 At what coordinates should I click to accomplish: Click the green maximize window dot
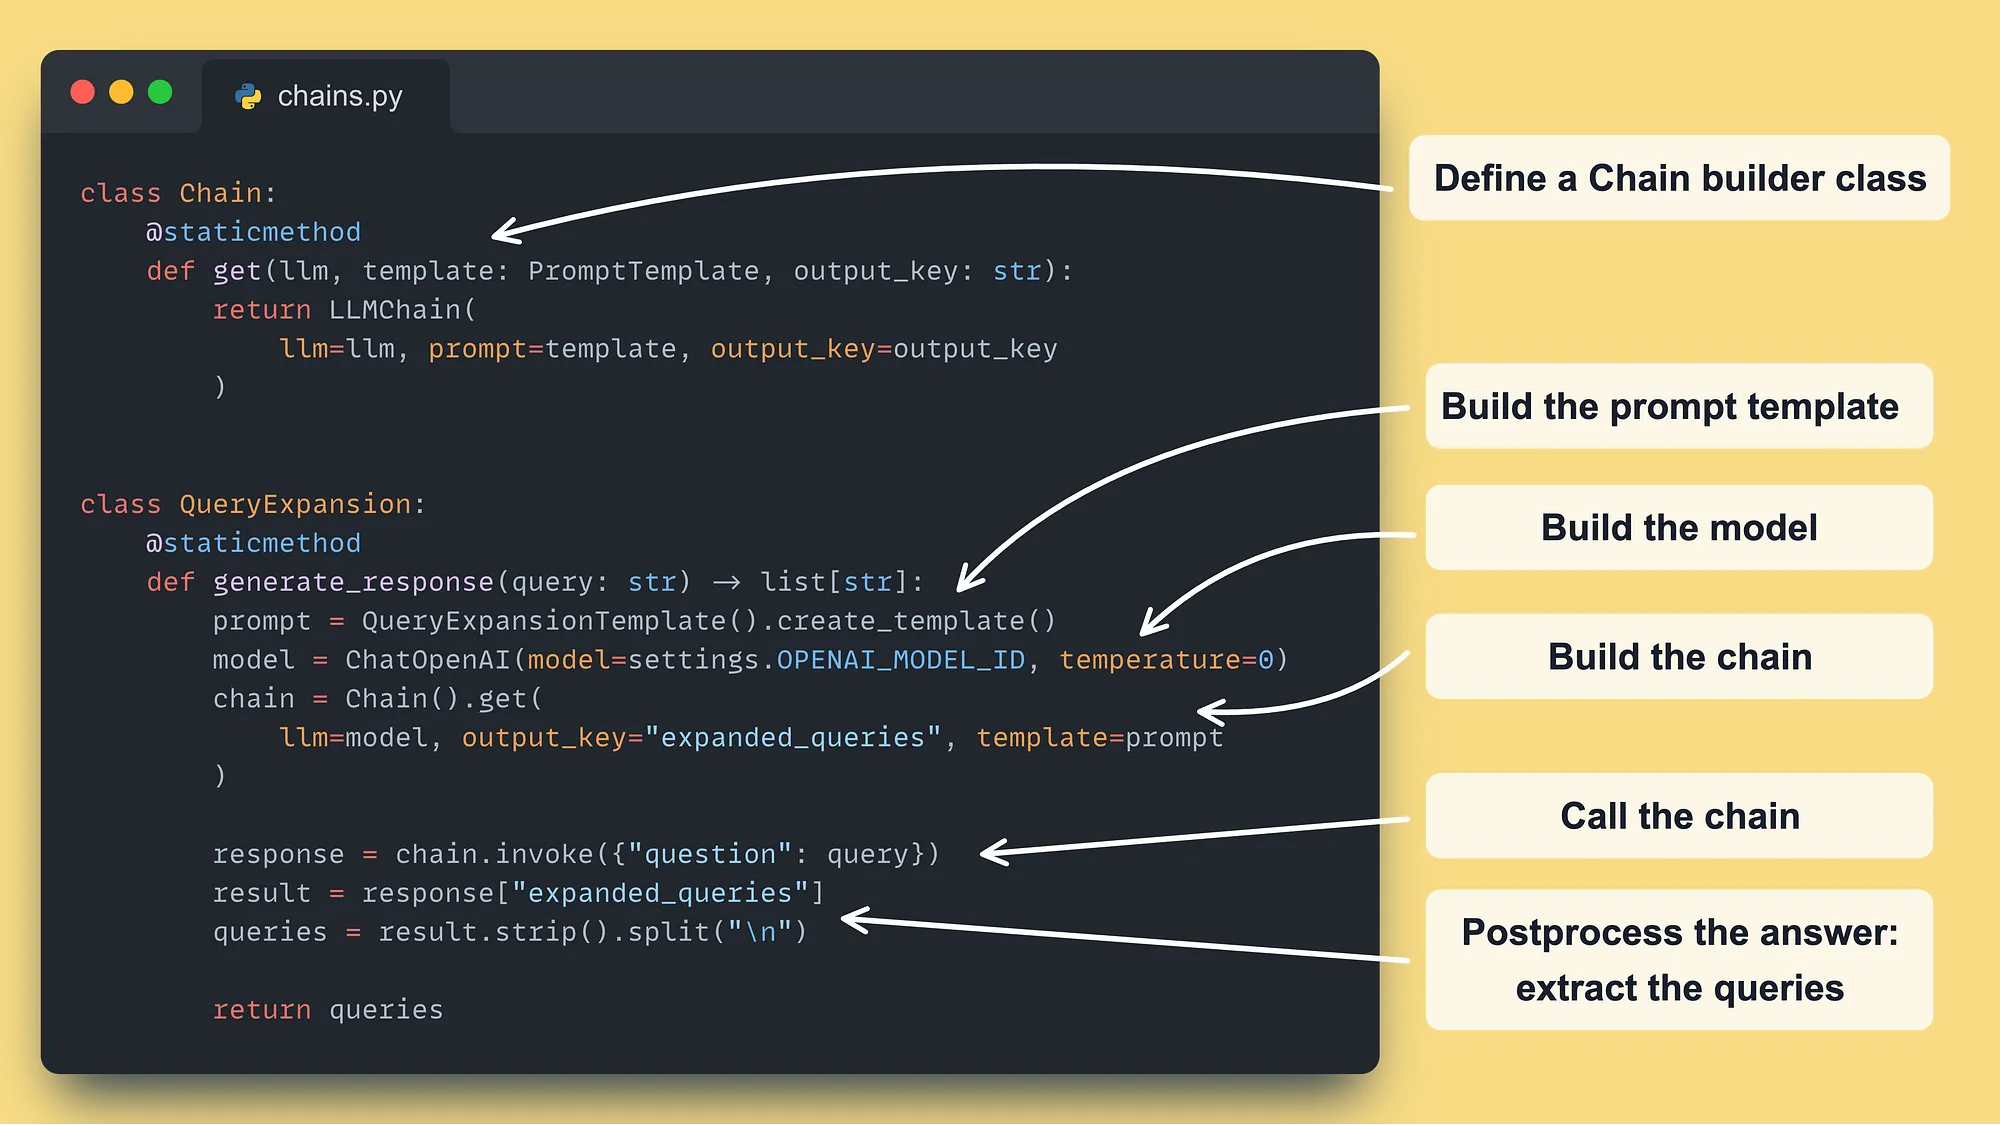tap(160, 93)
